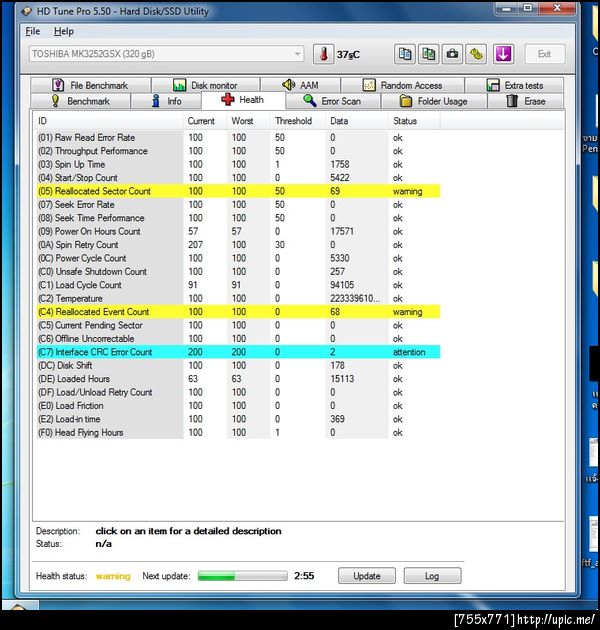
Task: Click the Update button
Action: tap(367, 576)
